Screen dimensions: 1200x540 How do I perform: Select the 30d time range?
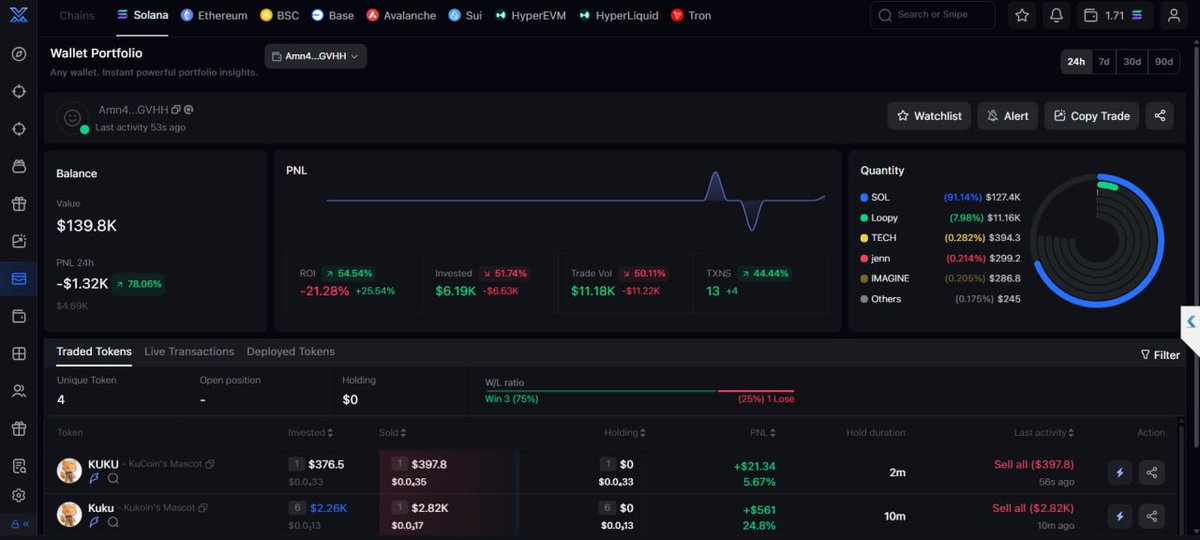1132,61
